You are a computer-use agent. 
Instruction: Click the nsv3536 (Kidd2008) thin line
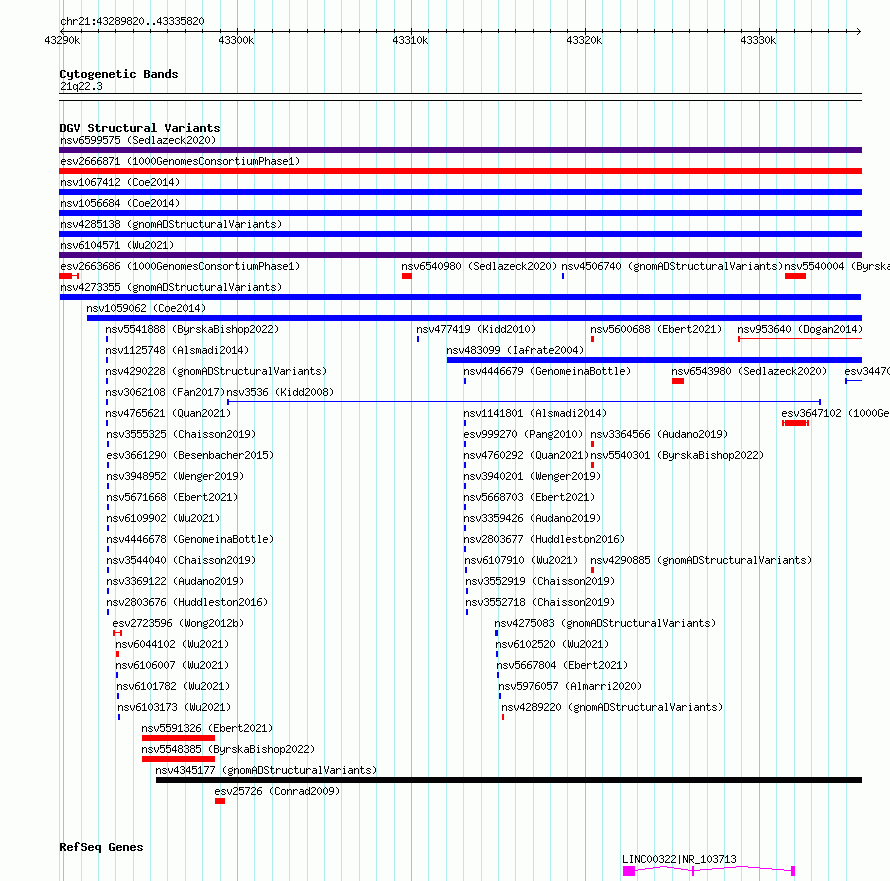tap(524, 402)
